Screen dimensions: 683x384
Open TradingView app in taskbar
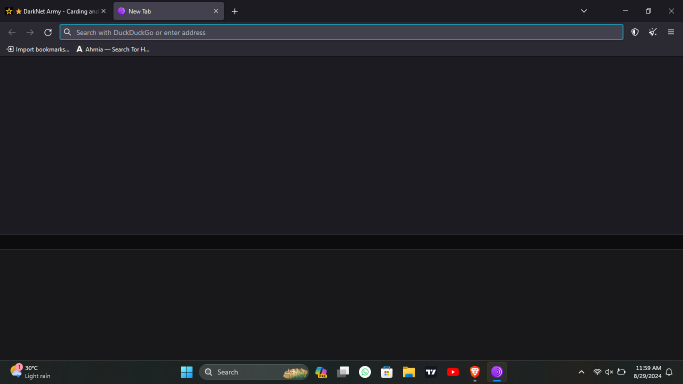coord(431,372)
